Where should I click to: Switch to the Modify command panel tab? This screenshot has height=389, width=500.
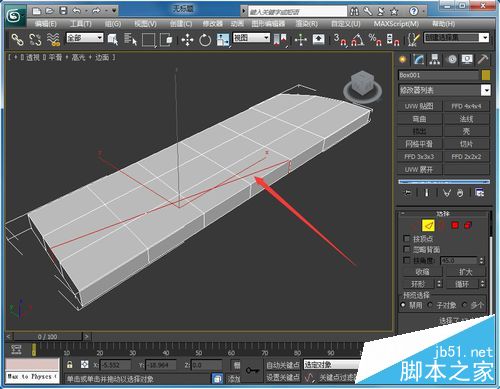(x=419, y=59)
